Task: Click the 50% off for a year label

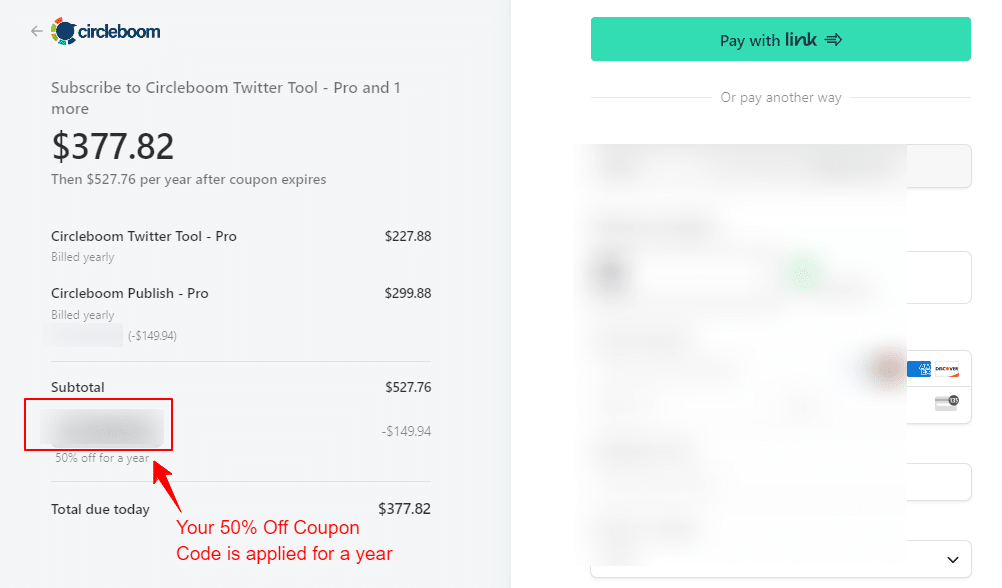Action: (x=102, y=458)
